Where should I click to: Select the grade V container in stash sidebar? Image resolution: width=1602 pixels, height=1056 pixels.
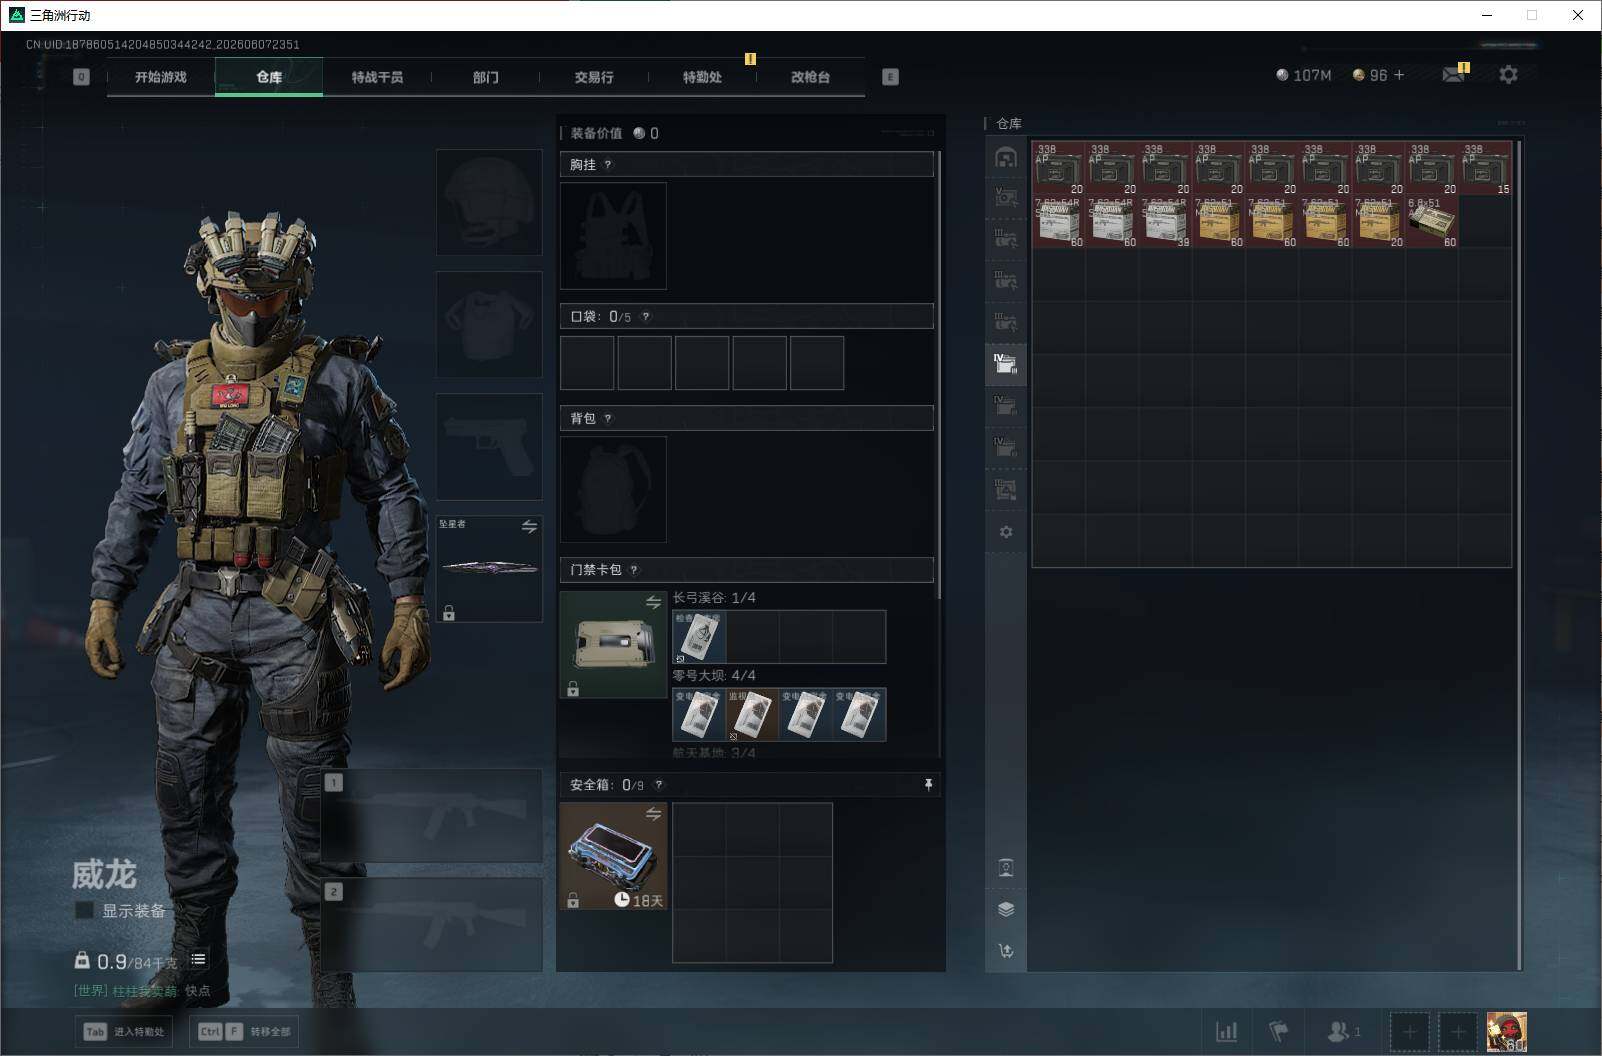tap(1006, 197)
